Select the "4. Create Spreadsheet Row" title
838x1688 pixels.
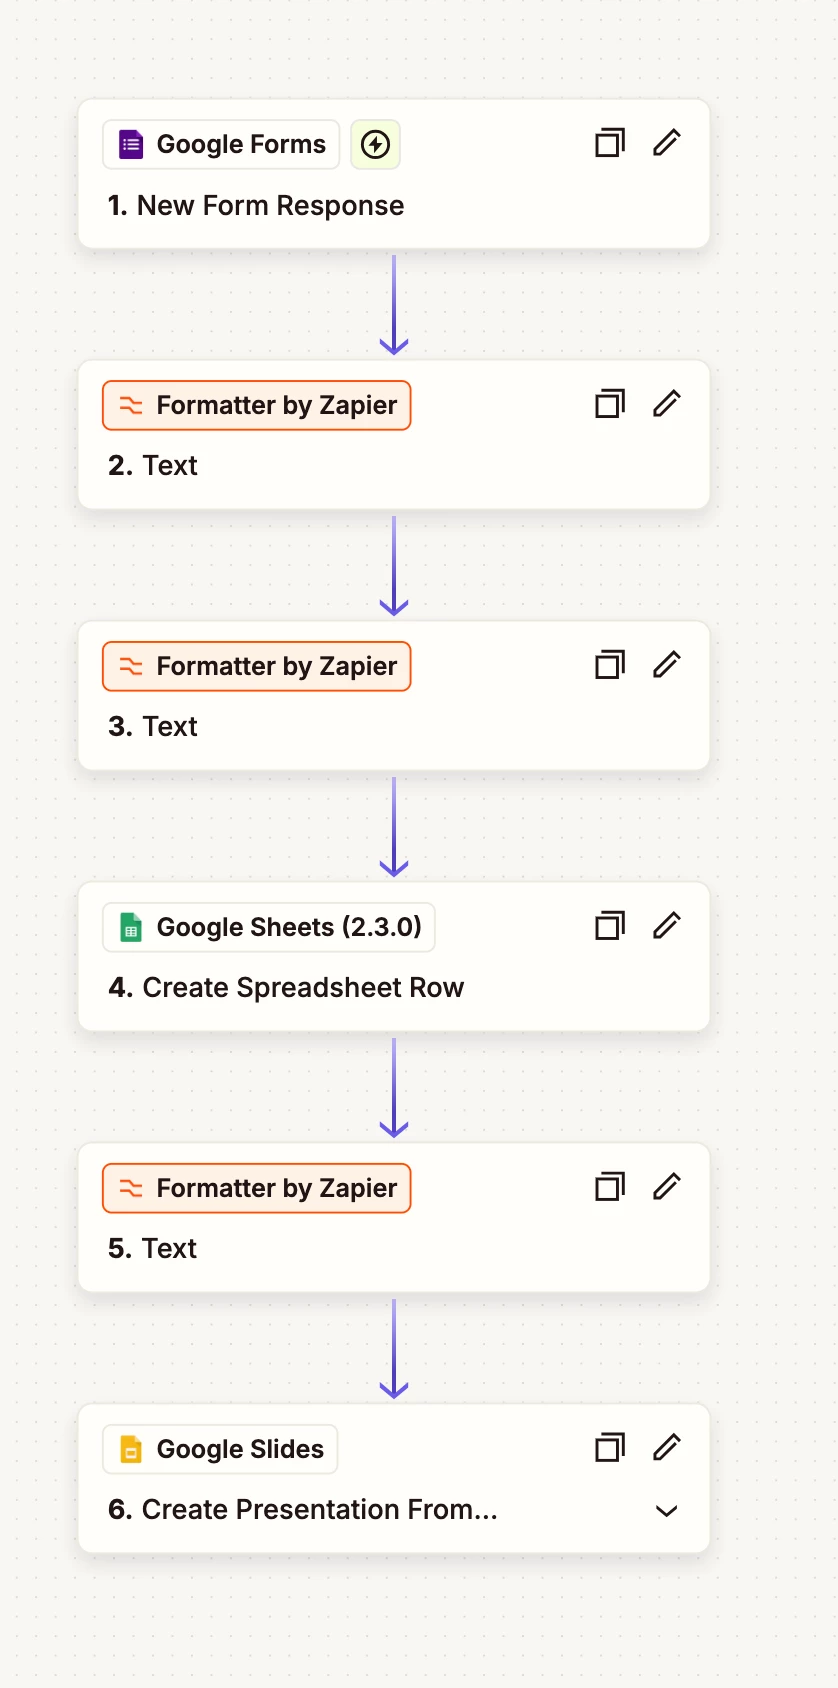click(x=286, y=988)
